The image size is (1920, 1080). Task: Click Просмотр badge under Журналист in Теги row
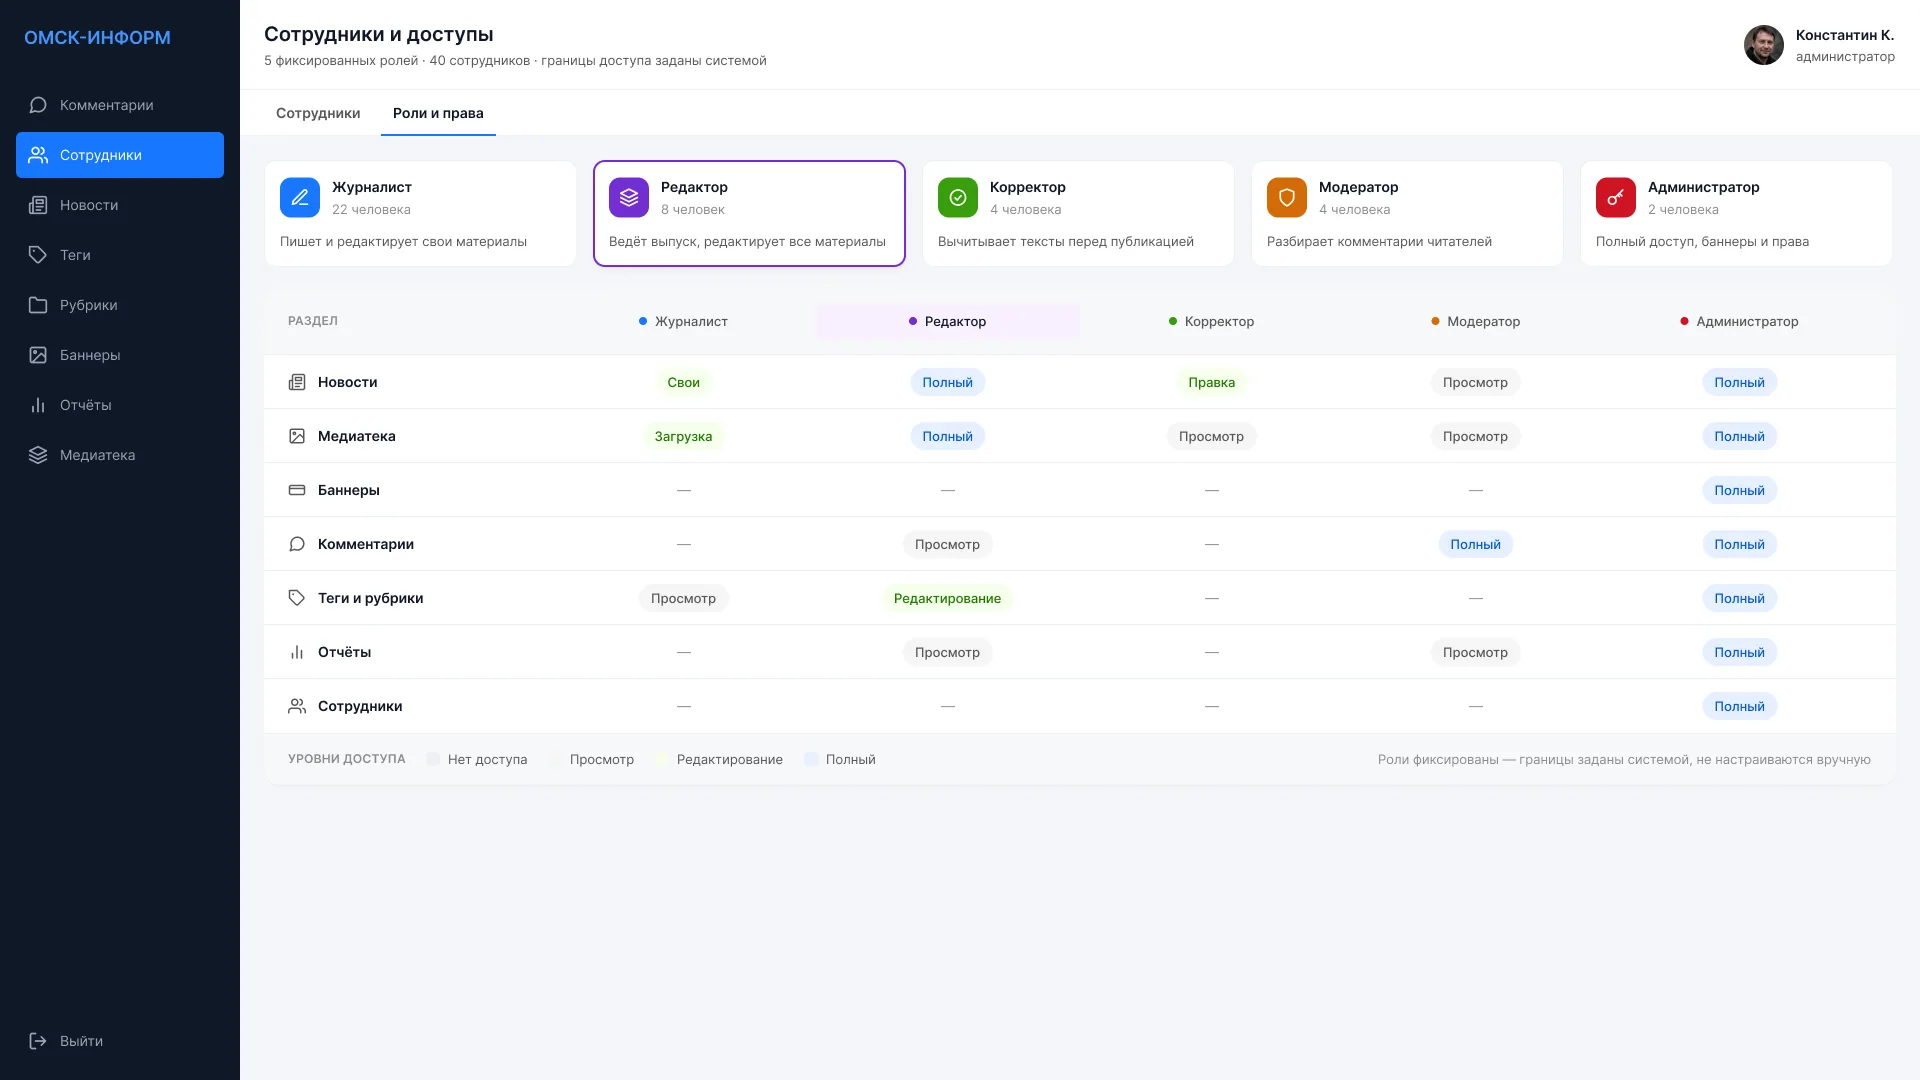pyautogui.click(x=683, y=598)
